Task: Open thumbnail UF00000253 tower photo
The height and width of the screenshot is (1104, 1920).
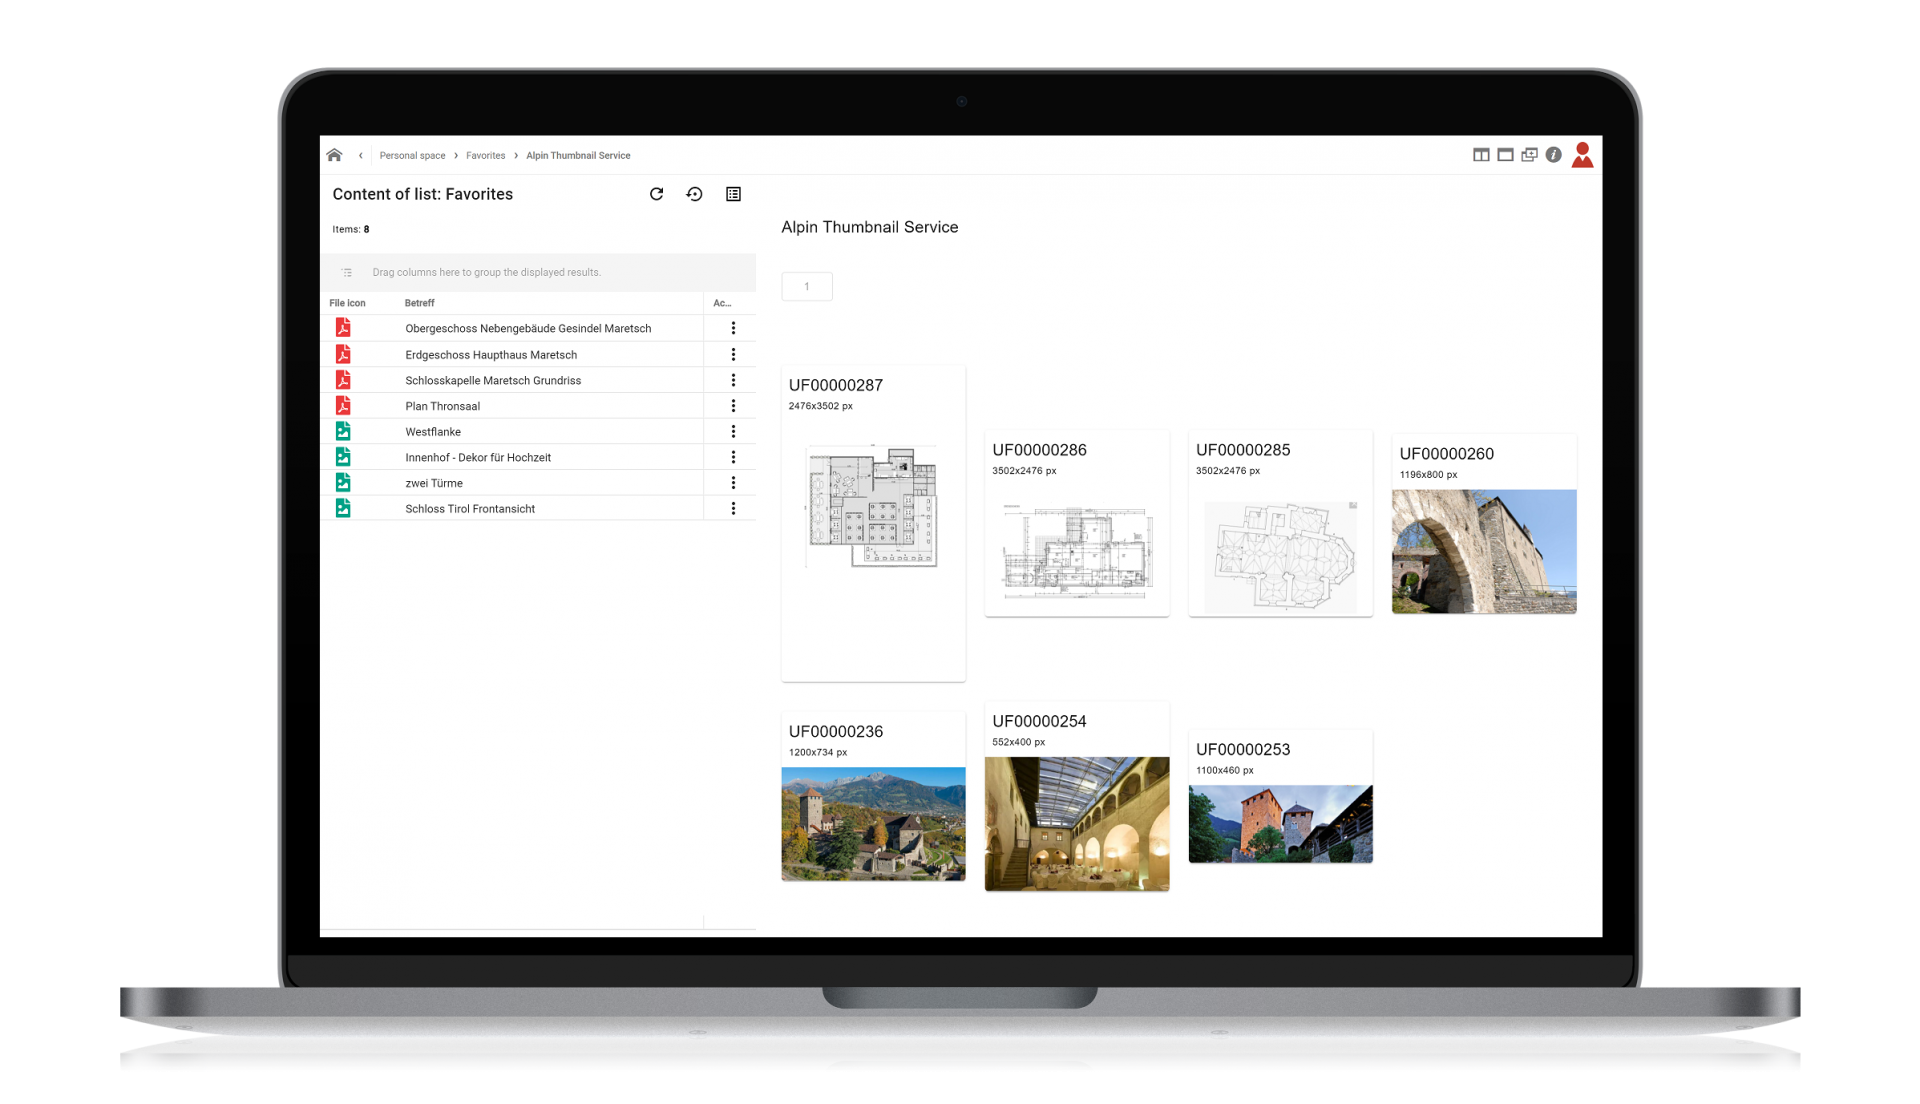Action: click(x=1280, y=797)
